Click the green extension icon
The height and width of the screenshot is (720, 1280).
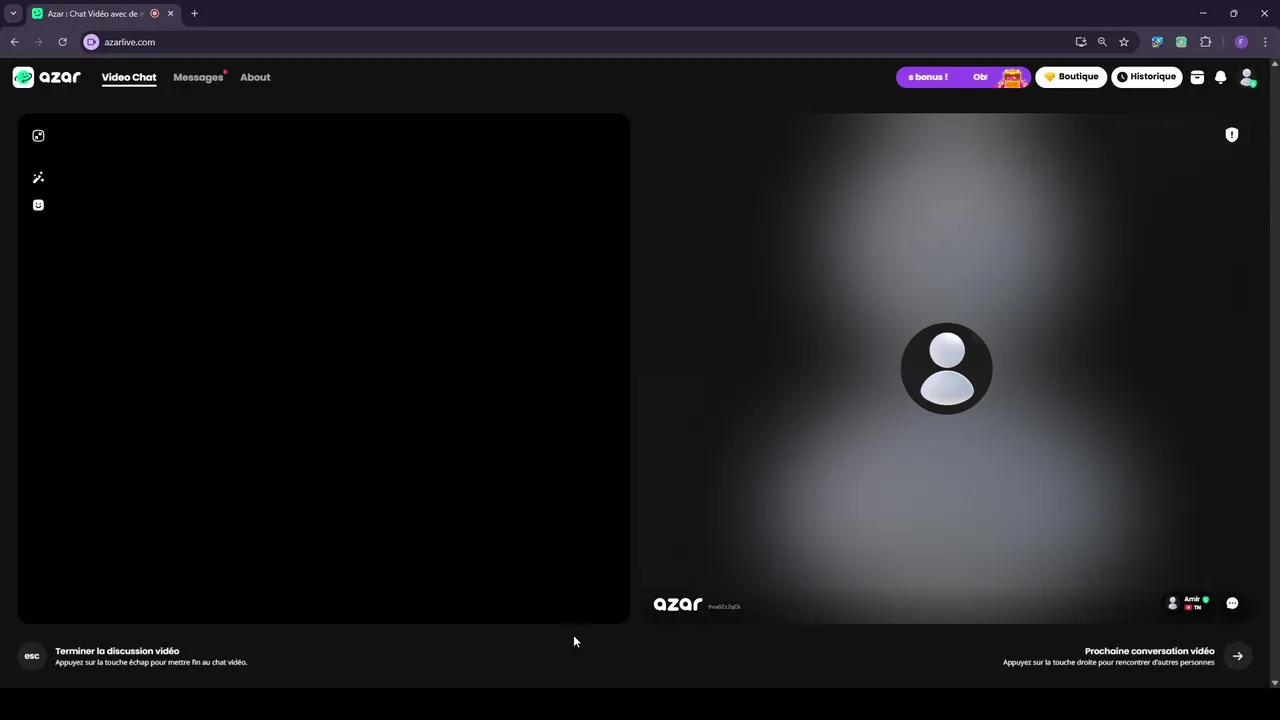(x=1181, y=42)
